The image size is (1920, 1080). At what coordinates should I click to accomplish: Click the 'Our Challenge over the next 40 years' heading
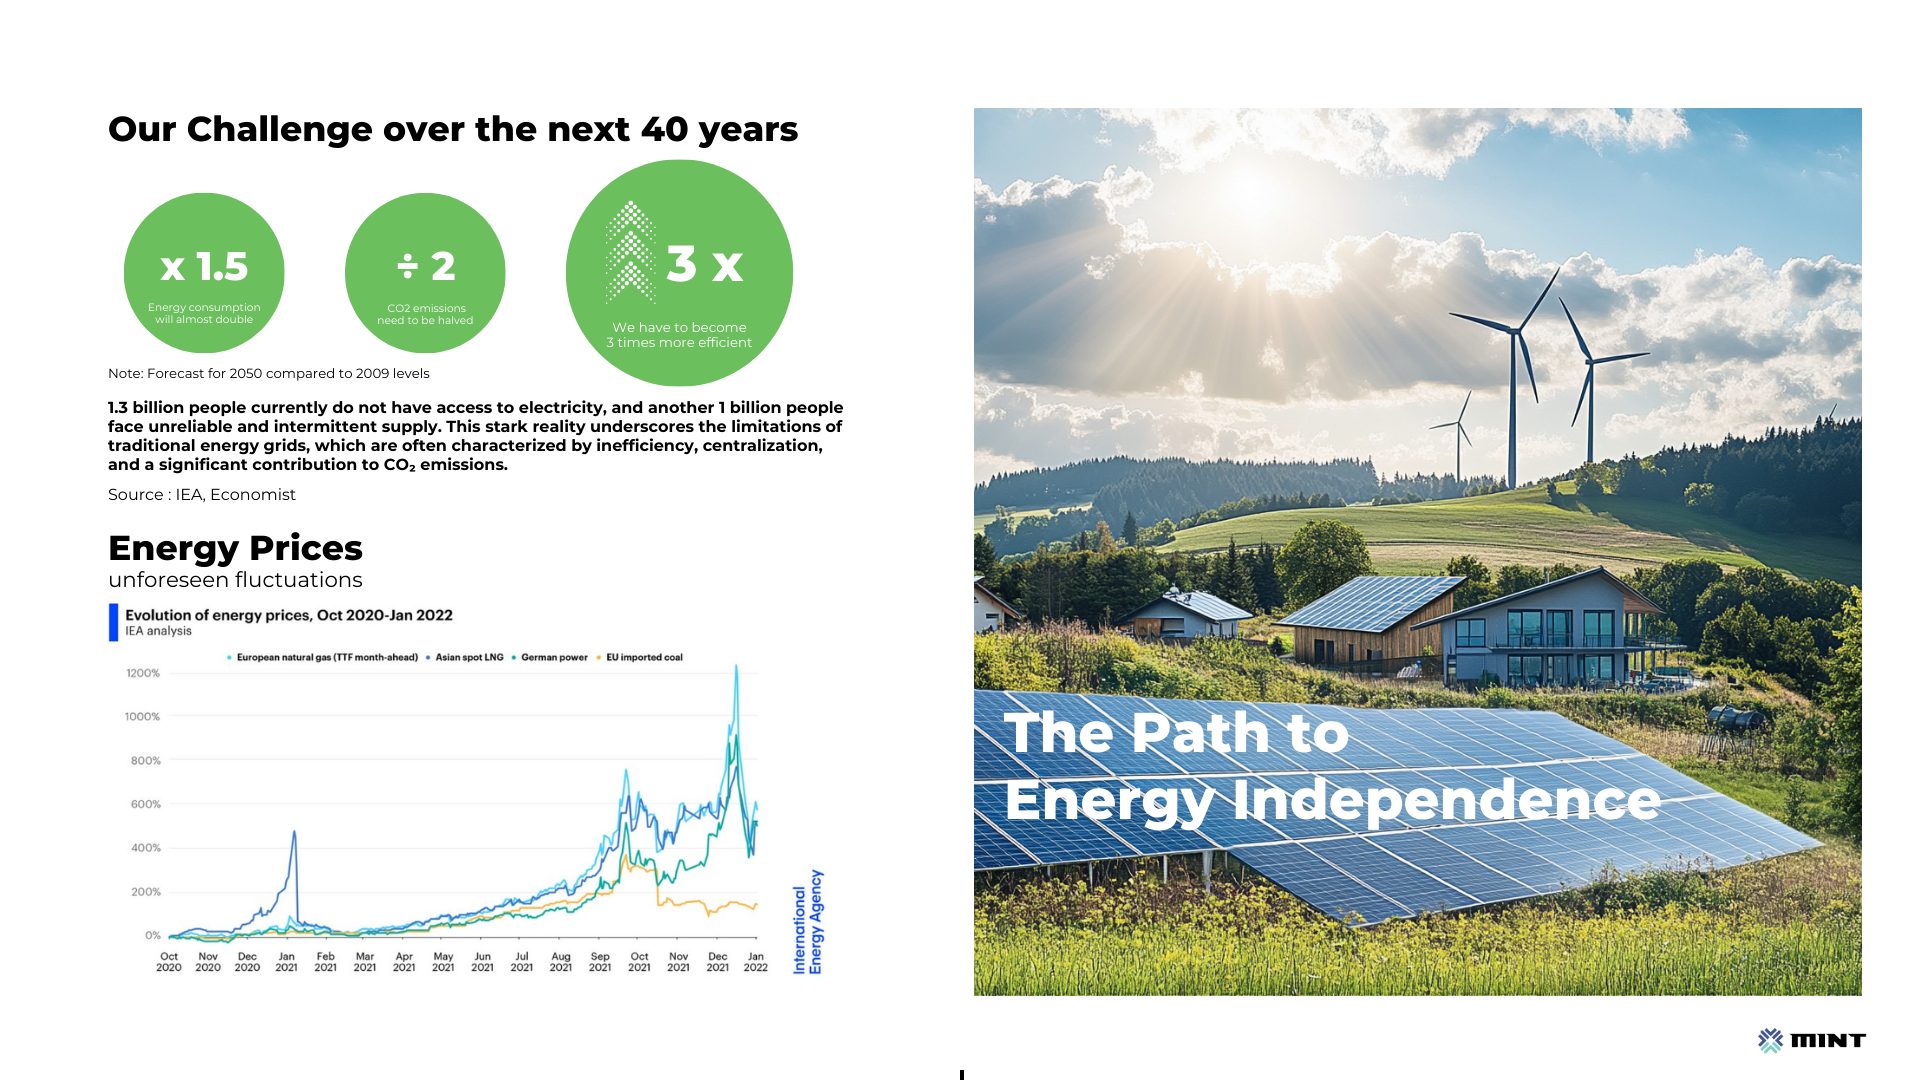(452, 130)
